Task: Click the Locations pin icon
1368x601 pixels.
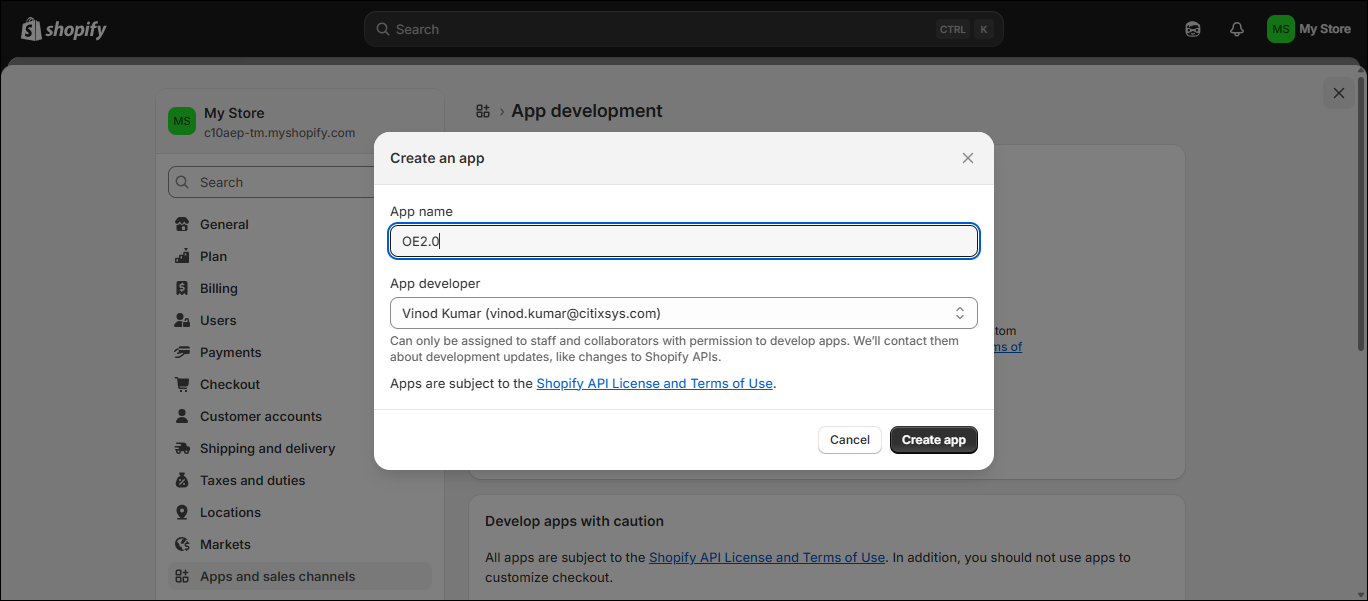Action: point(182,513)
